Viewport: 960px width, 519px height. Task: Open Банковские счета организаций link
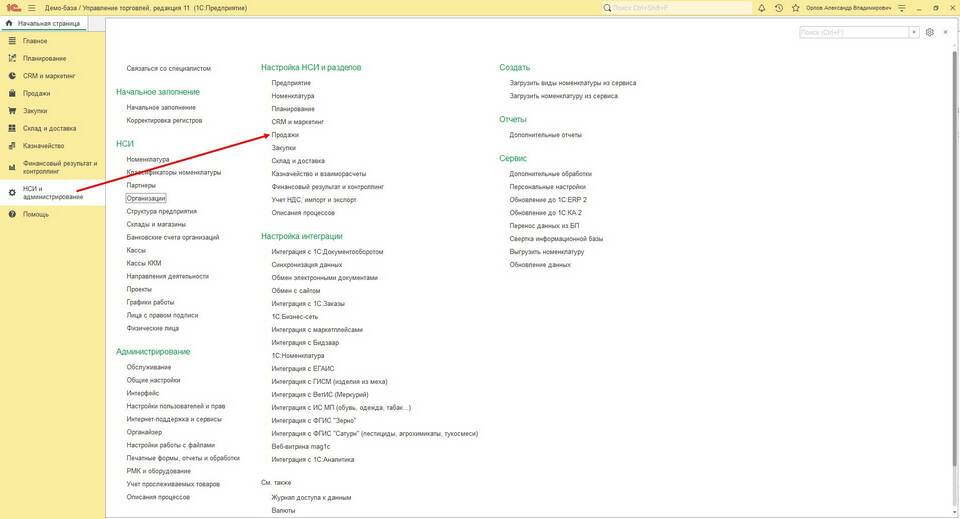(x=173, y=237)
